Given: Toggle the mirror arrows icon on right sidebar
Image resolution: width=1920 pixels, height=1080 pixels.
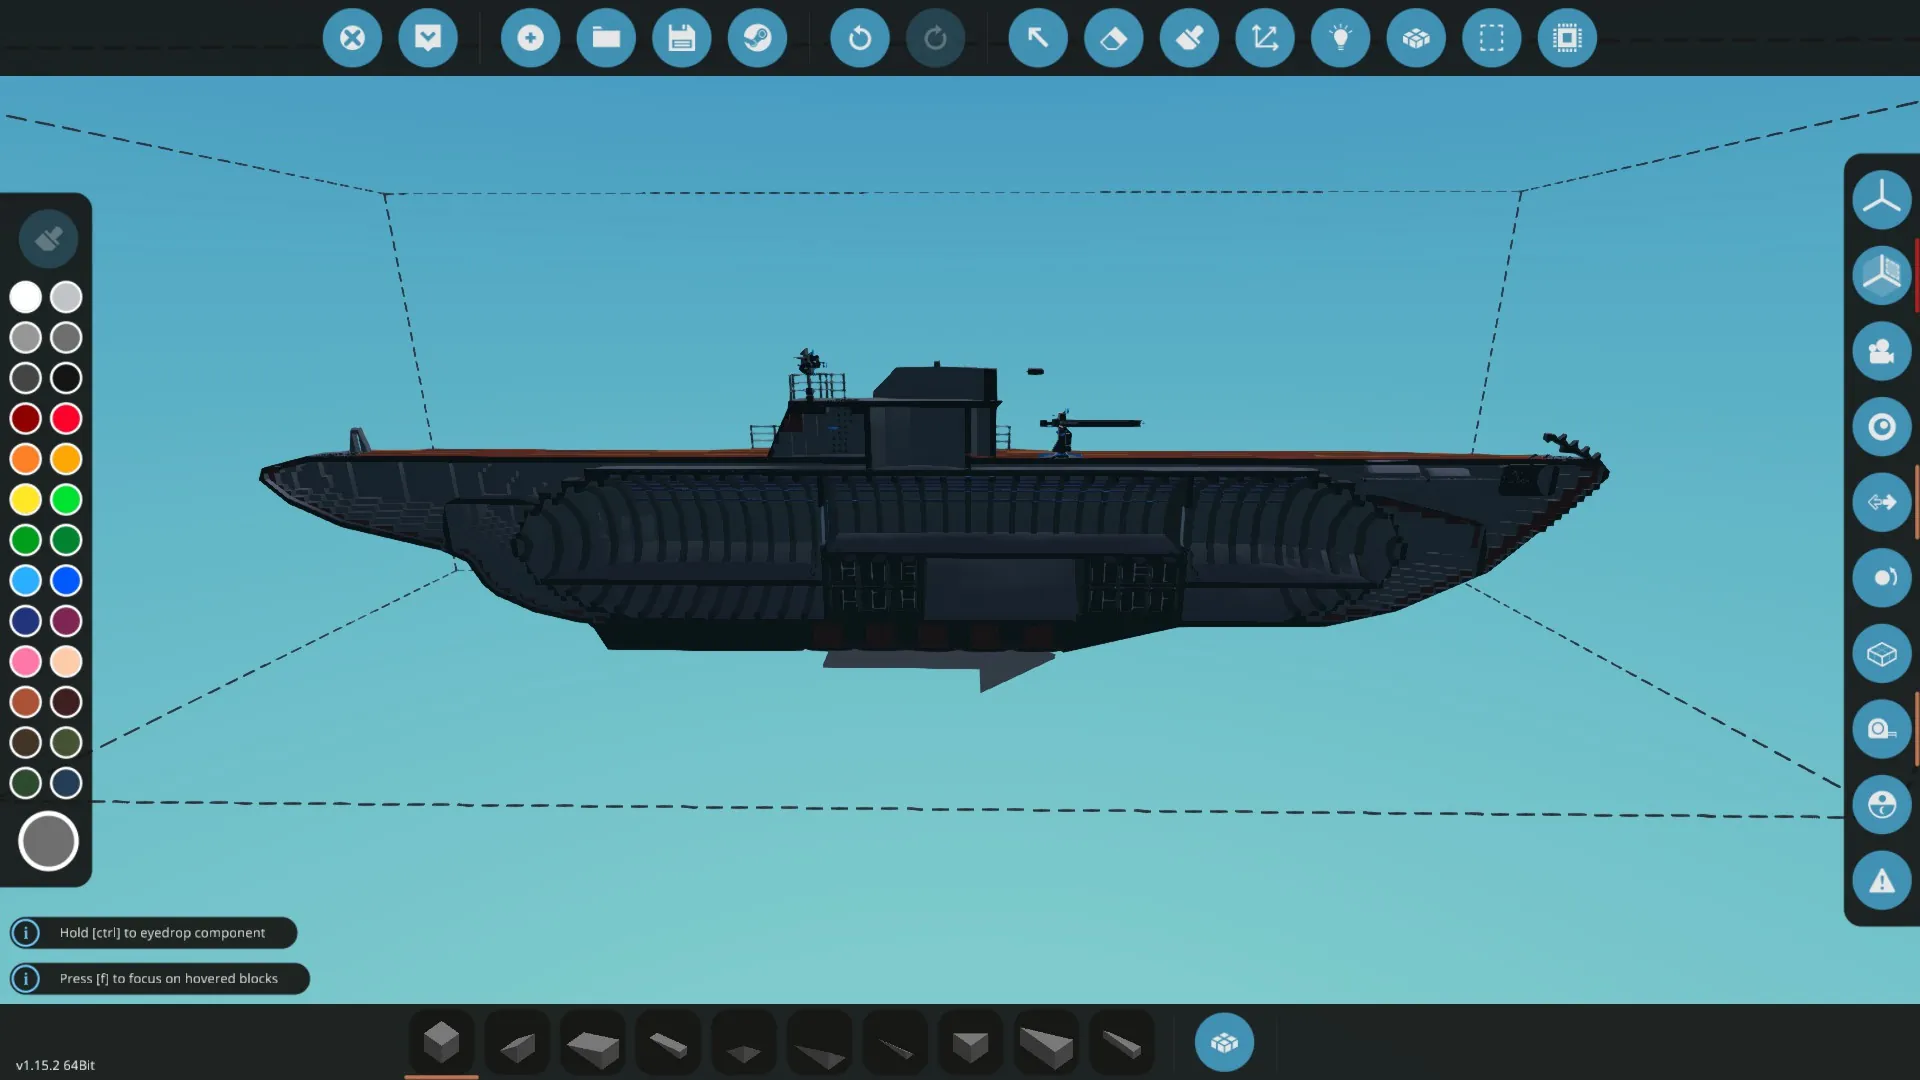Looking at the screenshot, I should pos(1881,502).
